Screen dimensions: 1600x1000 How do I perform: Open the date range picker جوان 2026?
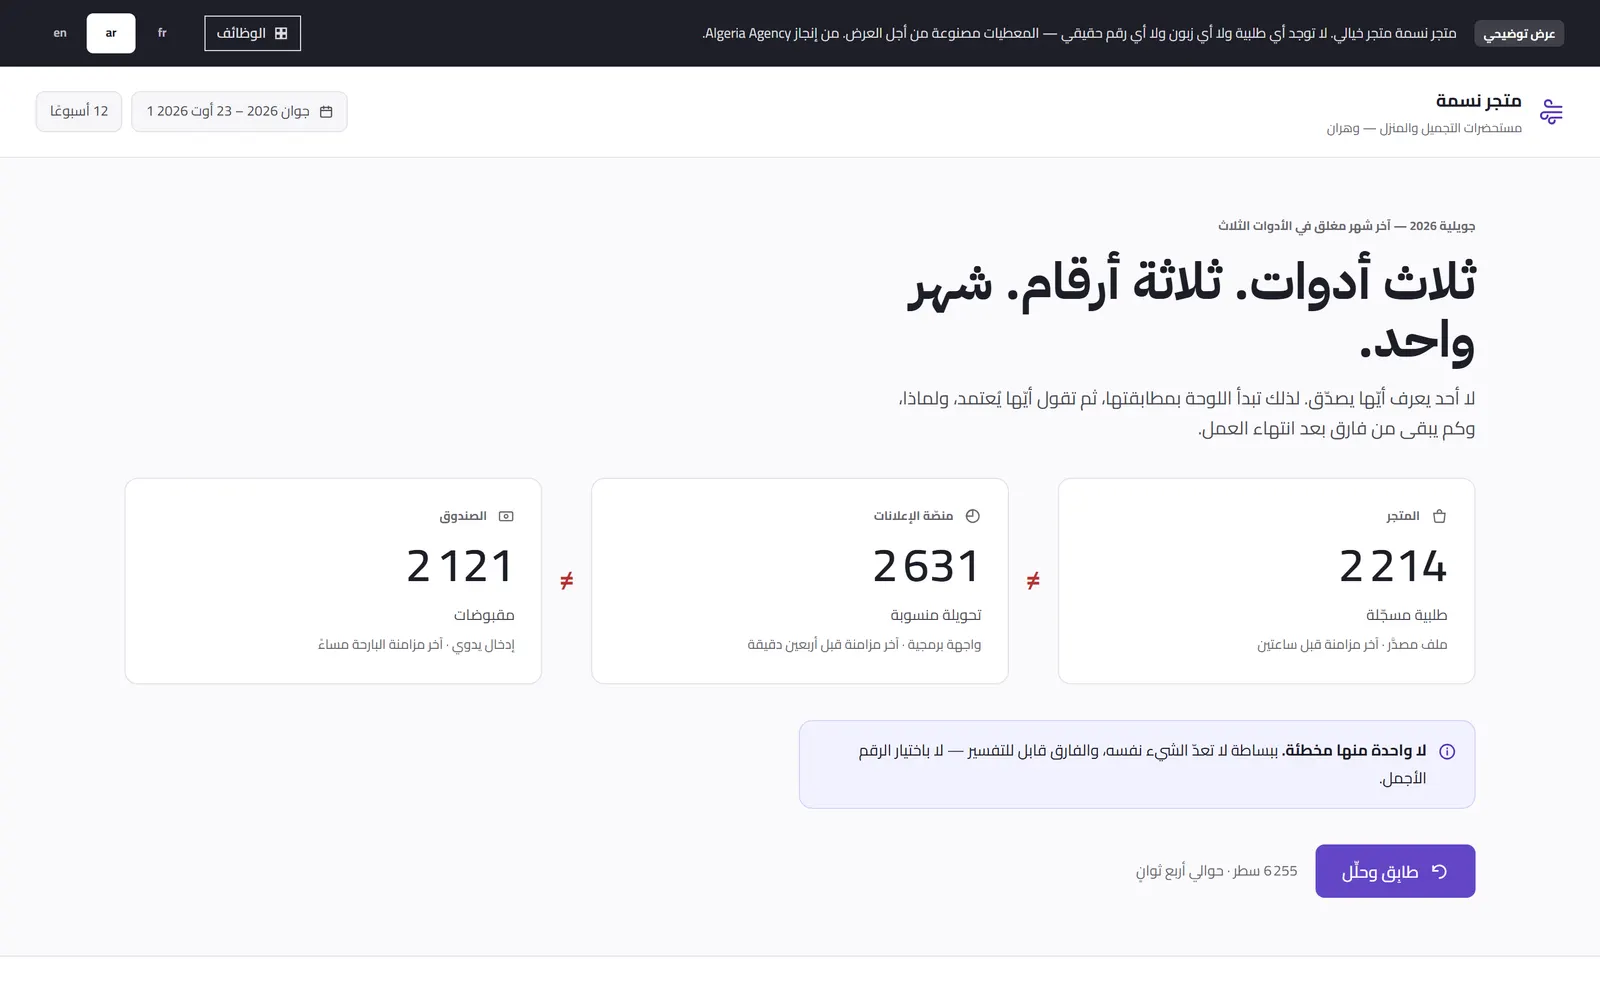pos(239,111)
